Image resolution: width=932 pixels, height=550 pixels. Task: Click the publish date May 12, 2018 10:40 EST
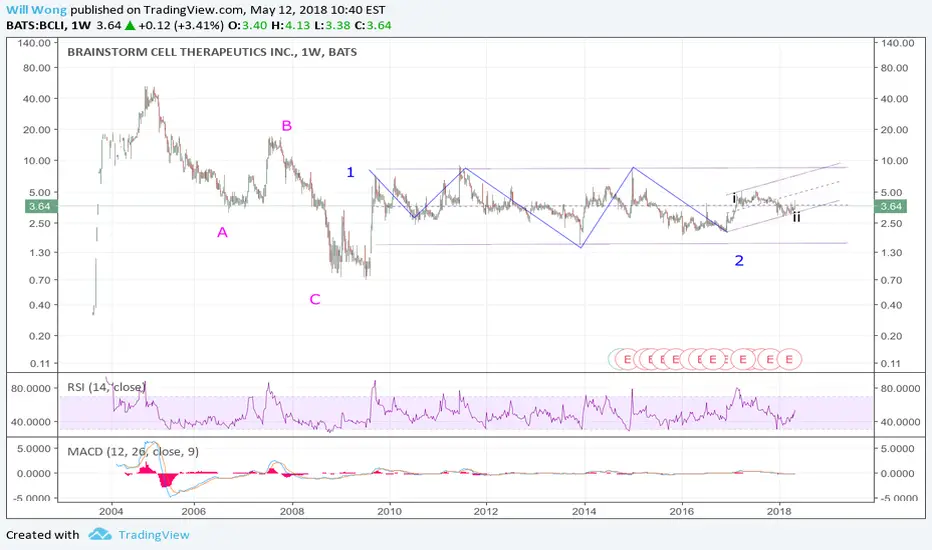(x=317, y=10)
